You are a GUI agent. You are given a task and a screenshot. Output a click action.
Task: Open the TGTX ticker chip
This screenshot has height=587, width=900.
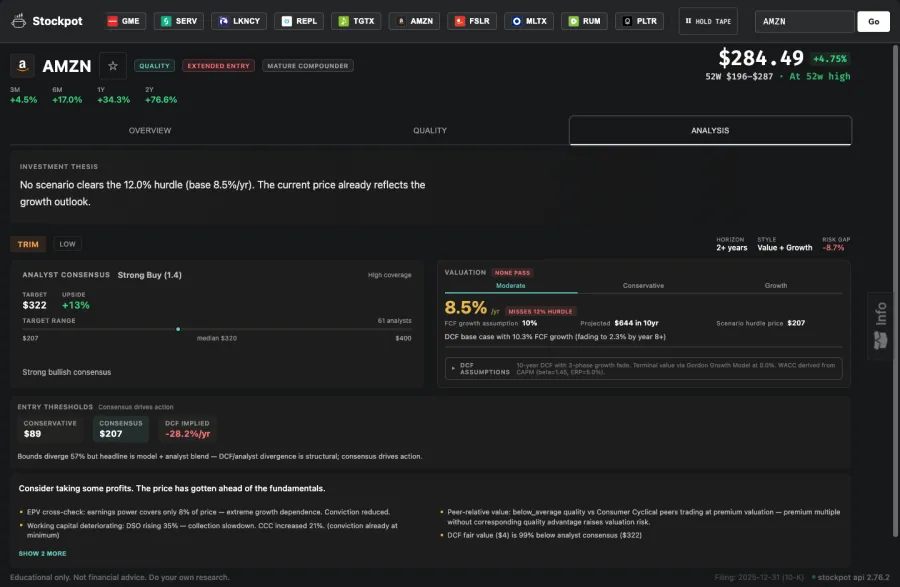click(356, 21)
